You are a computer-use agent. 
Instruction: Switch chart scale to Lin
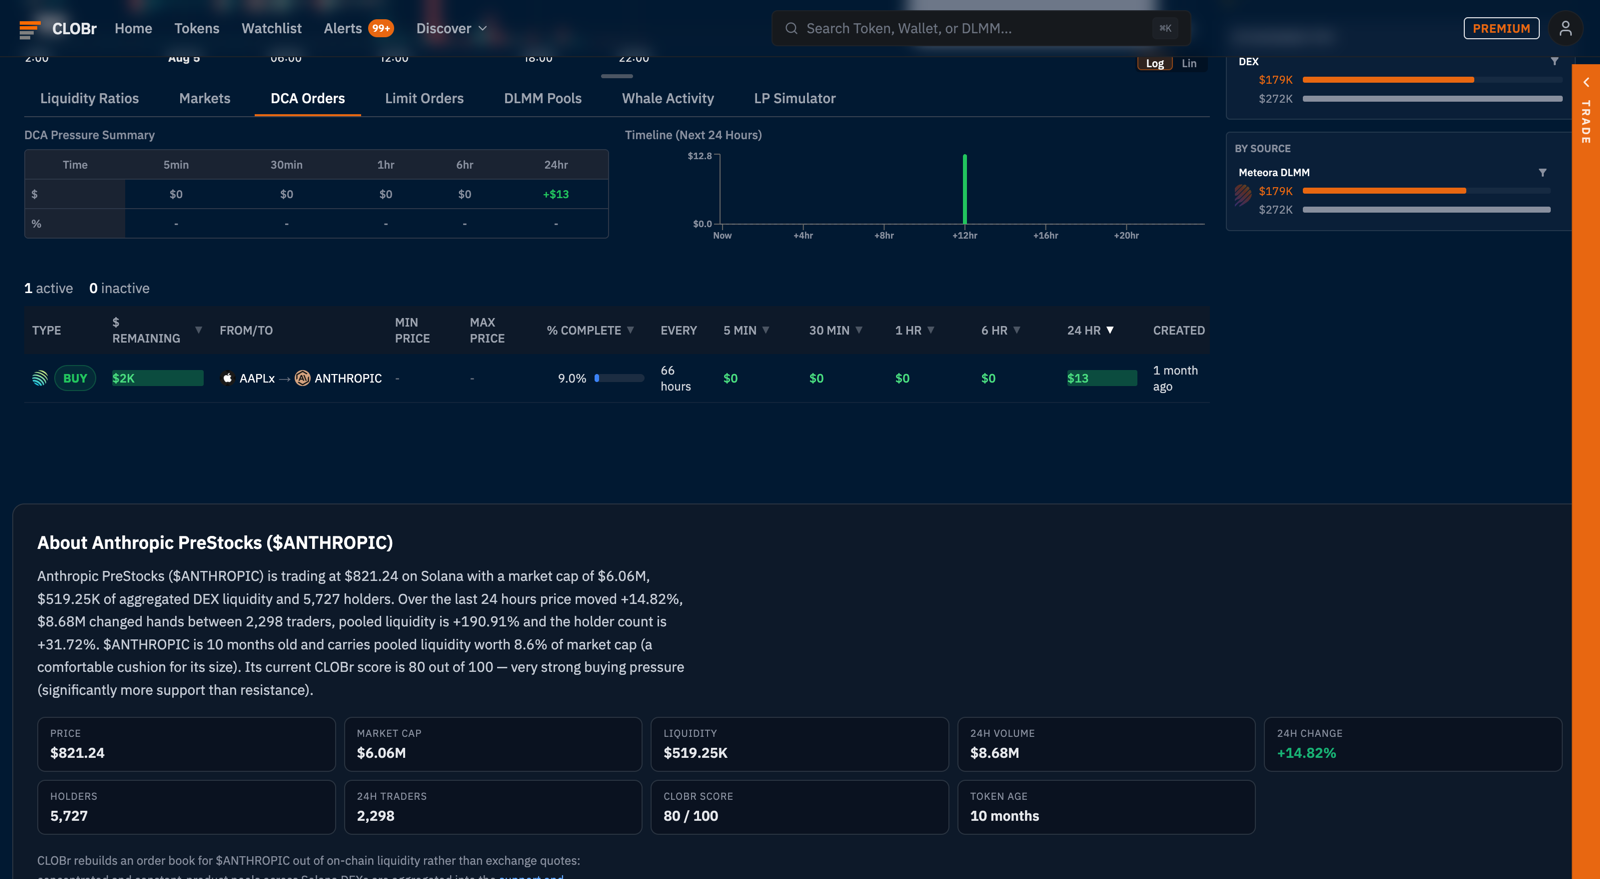pyautogui.click(x=1189, y=63)
